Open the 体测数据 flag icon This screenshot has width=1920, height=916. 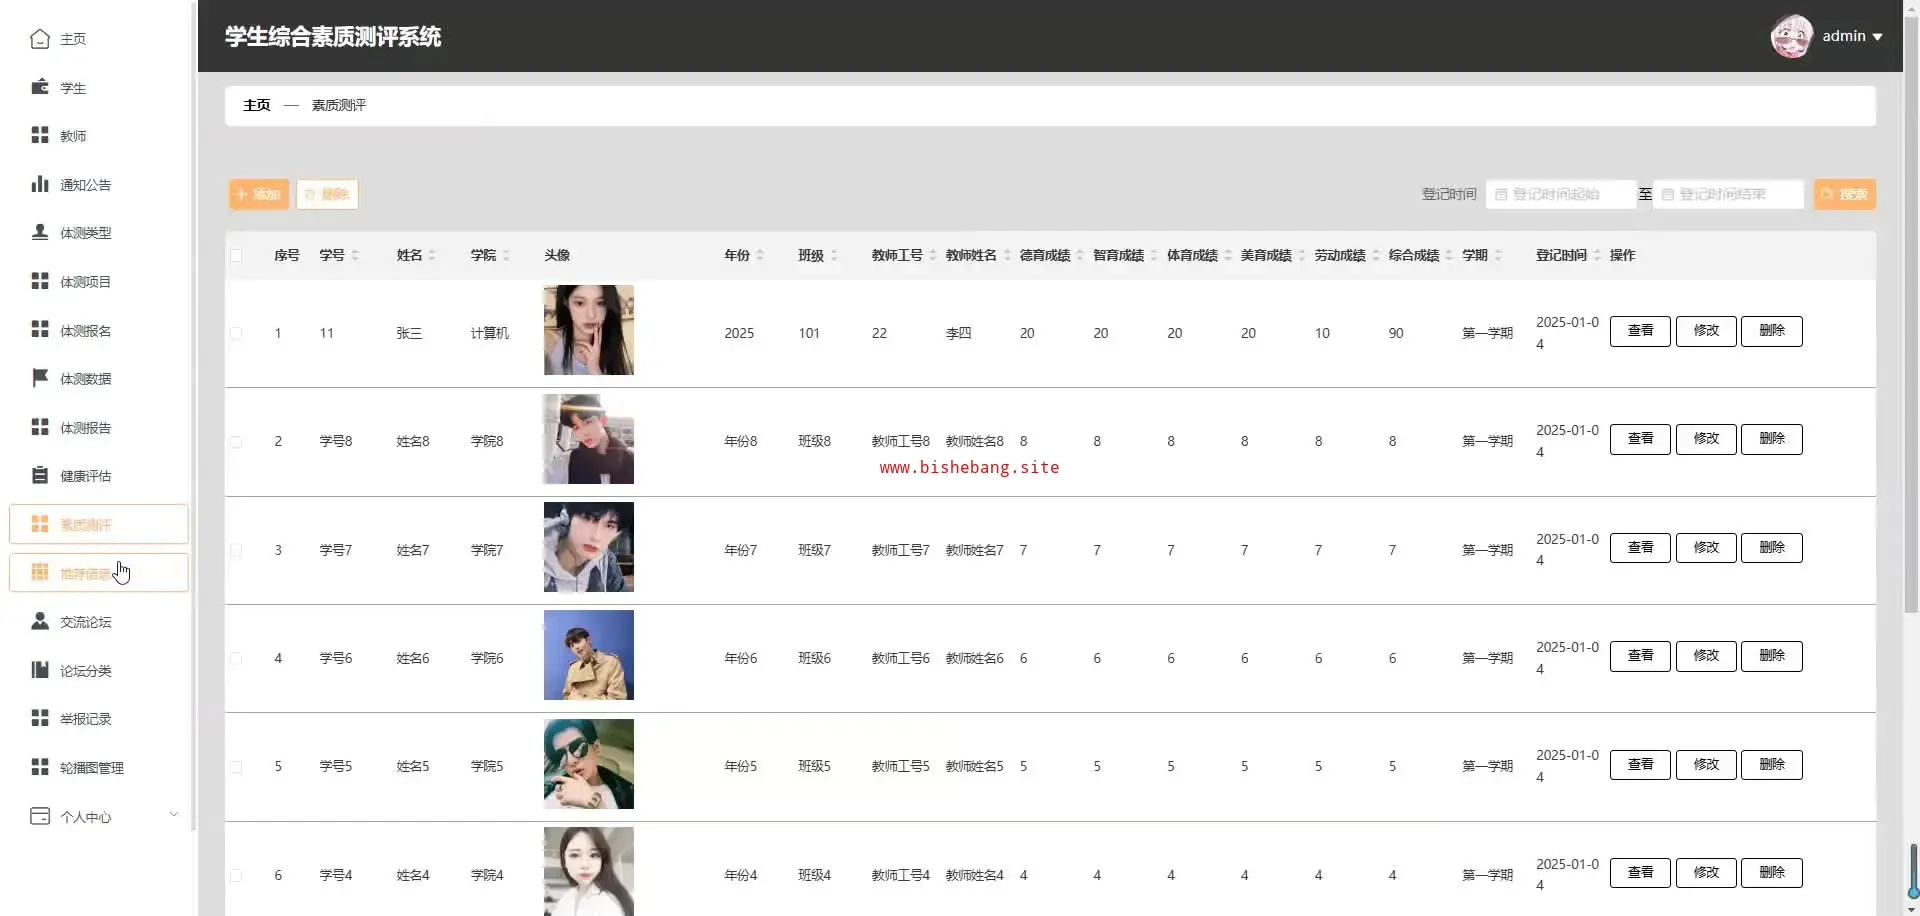pyautogui.click(x=40, y=378)
